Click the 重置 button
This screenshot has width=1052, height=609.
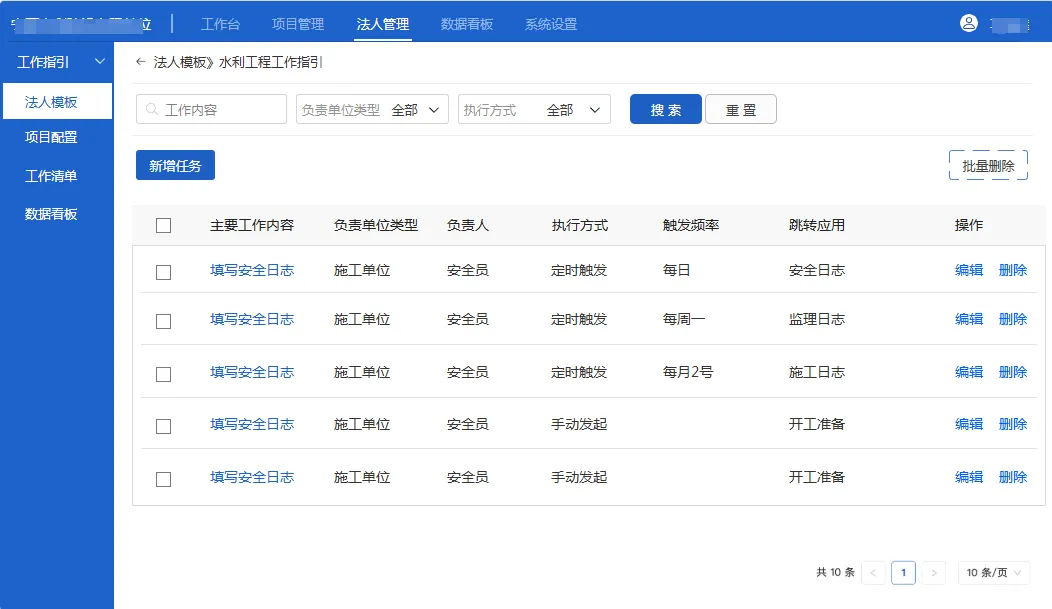pyautogui.click(x=741, y=109)
